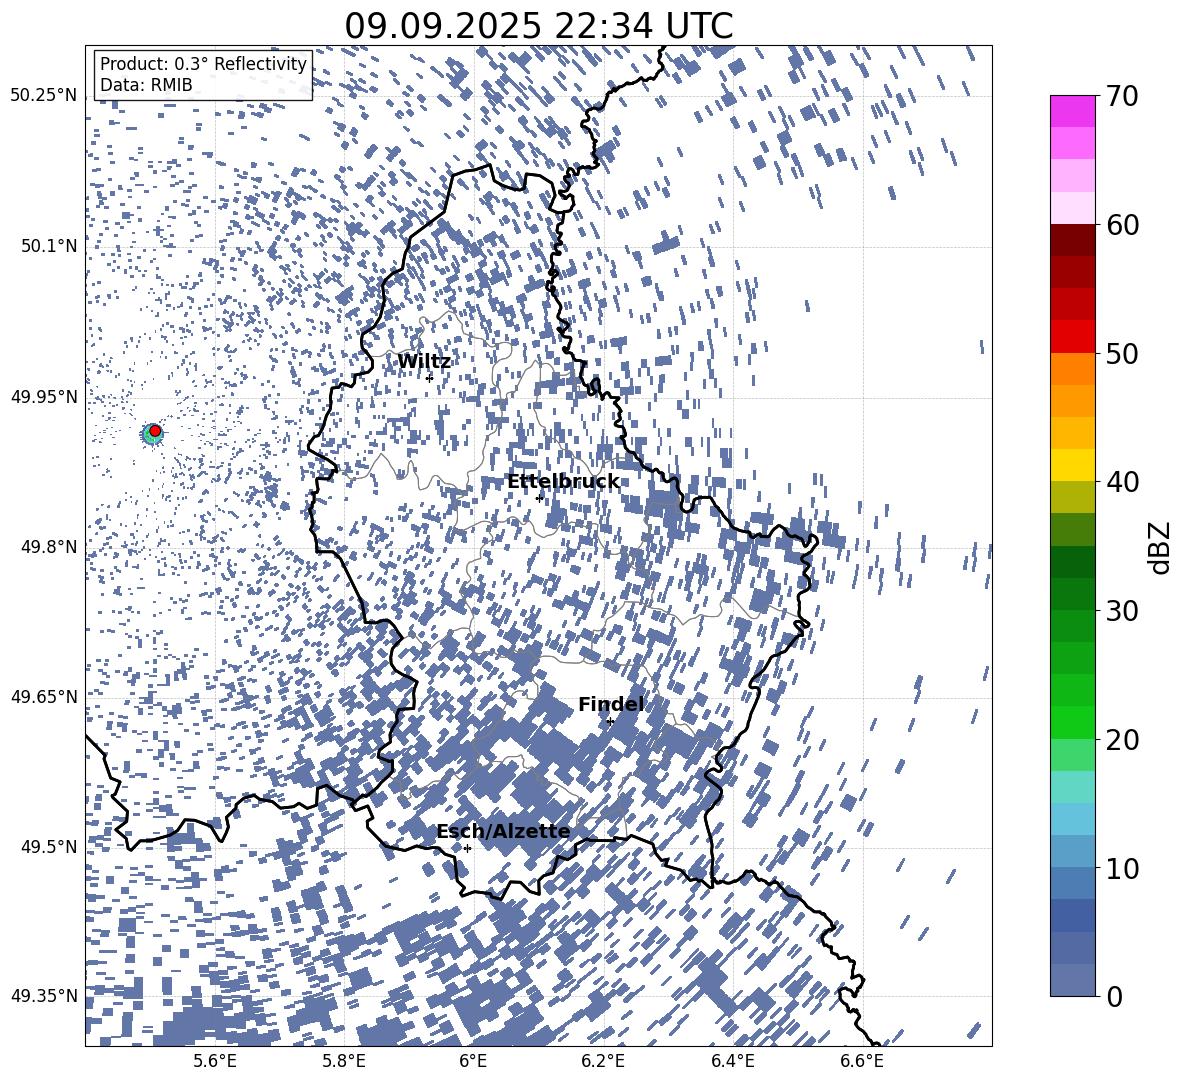
Task: Click the turquoise swatch below 20 dBZ
Action: click(x=1072, y=787)
